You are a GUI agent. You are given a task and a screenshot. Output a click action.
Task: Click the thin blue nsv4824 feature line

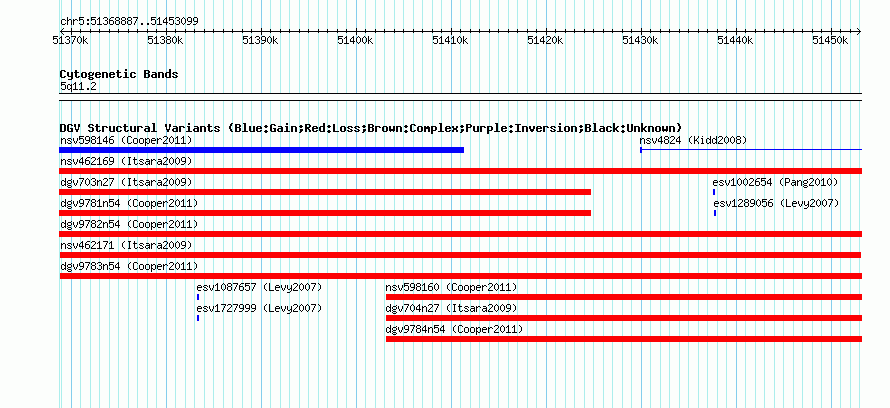point(751,150)
